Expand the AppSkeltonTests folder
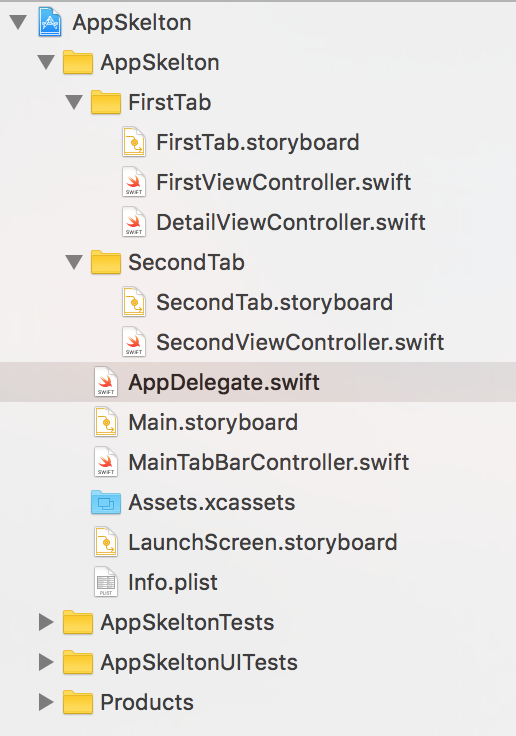 (46, 622)
